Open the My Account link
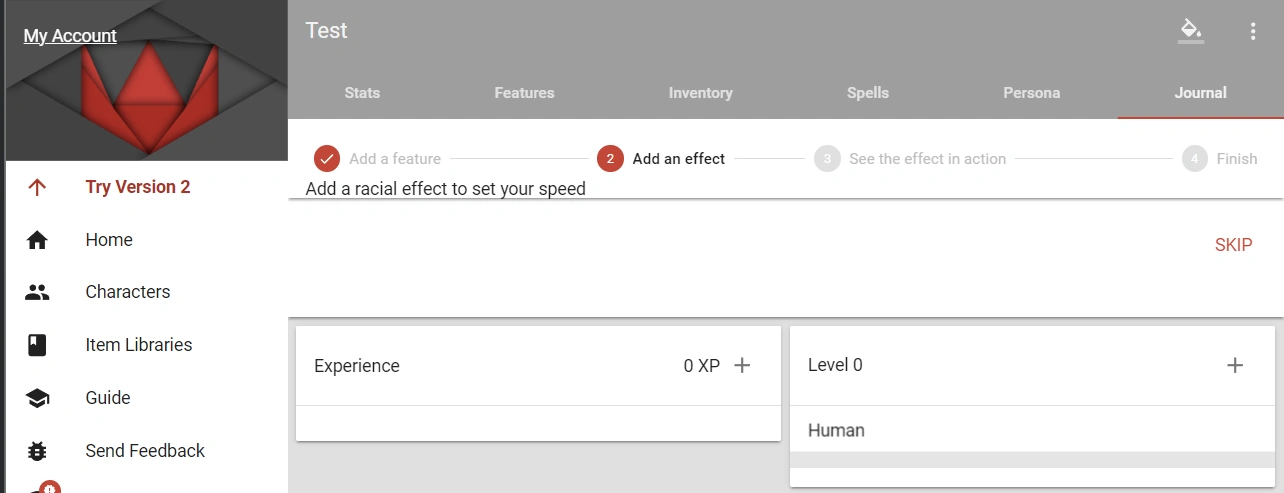The width and height of the screenshot is (1284, 493). tap(70, 36)
